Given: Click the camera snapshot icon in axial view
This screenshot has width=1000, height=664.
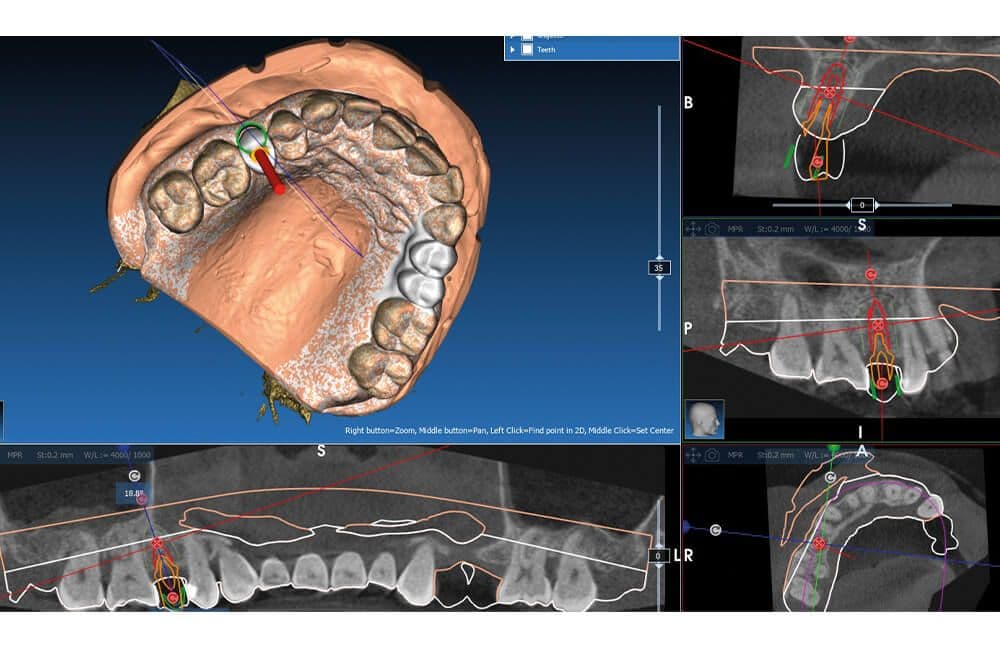Looking at the screenshot, I should tap(712, 455).
